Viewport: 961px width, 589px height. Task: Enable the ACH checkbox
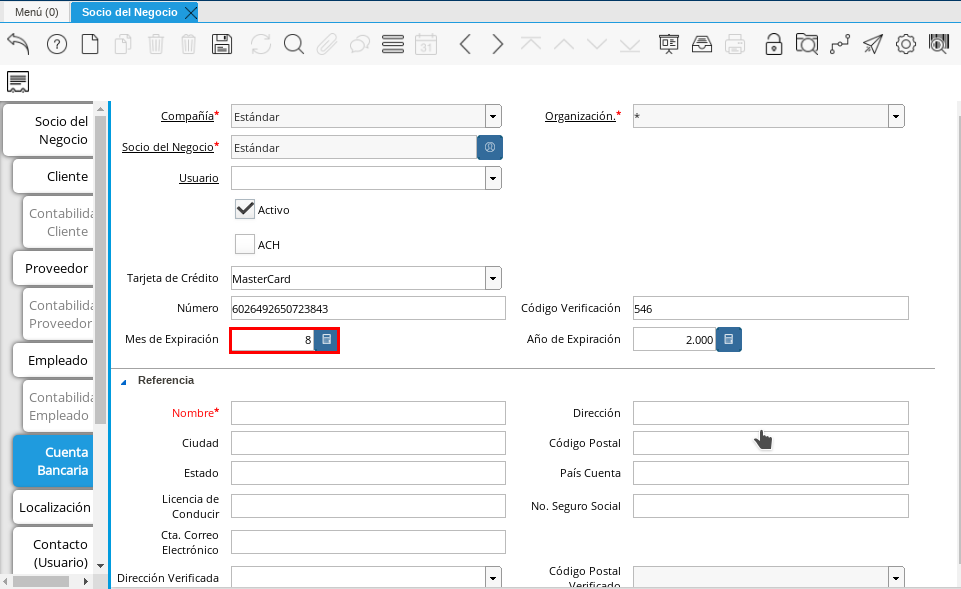pyautogui.click(x=245, y=244)
